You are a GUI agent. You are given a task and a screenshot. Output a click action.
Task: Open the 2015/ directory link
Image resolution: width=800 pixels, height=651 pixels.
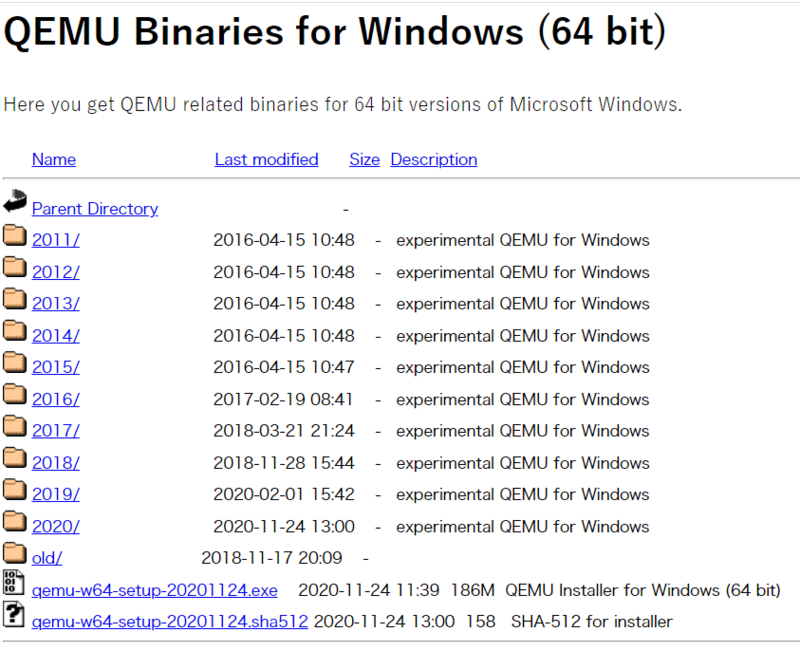56,367
